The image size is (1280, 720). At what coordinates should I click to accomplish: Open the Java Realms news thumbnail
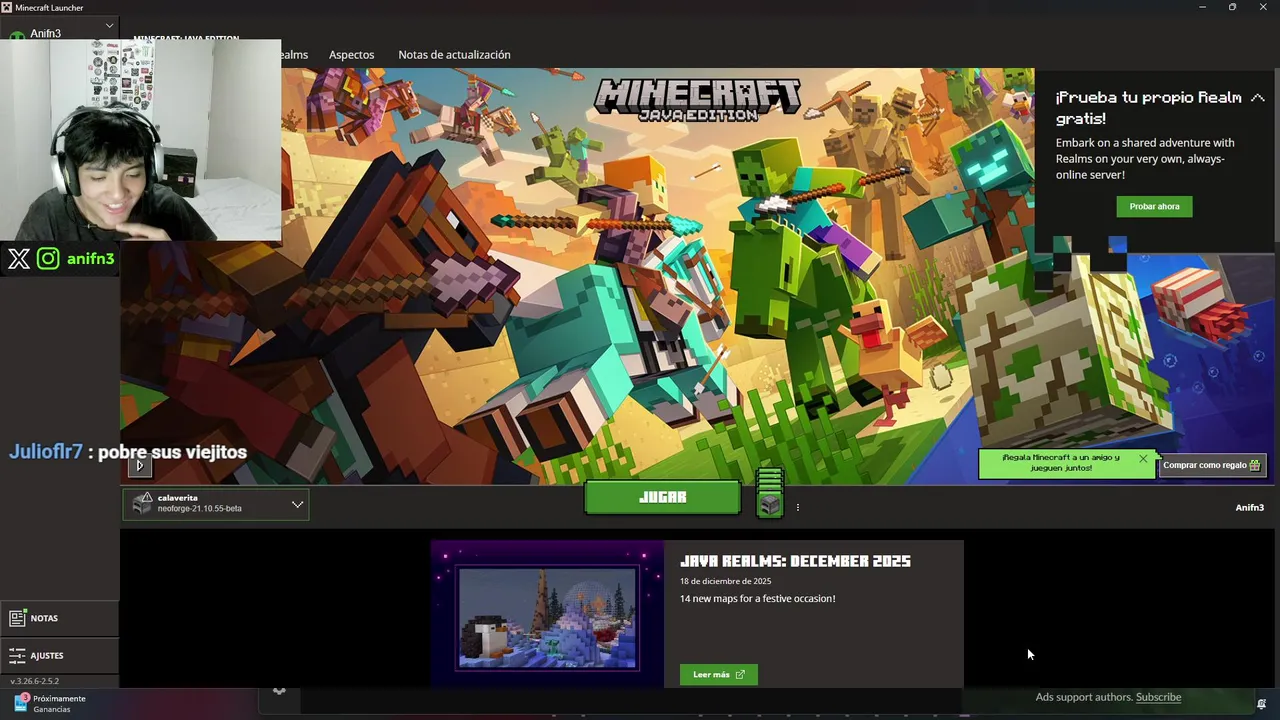coord(547,615)
